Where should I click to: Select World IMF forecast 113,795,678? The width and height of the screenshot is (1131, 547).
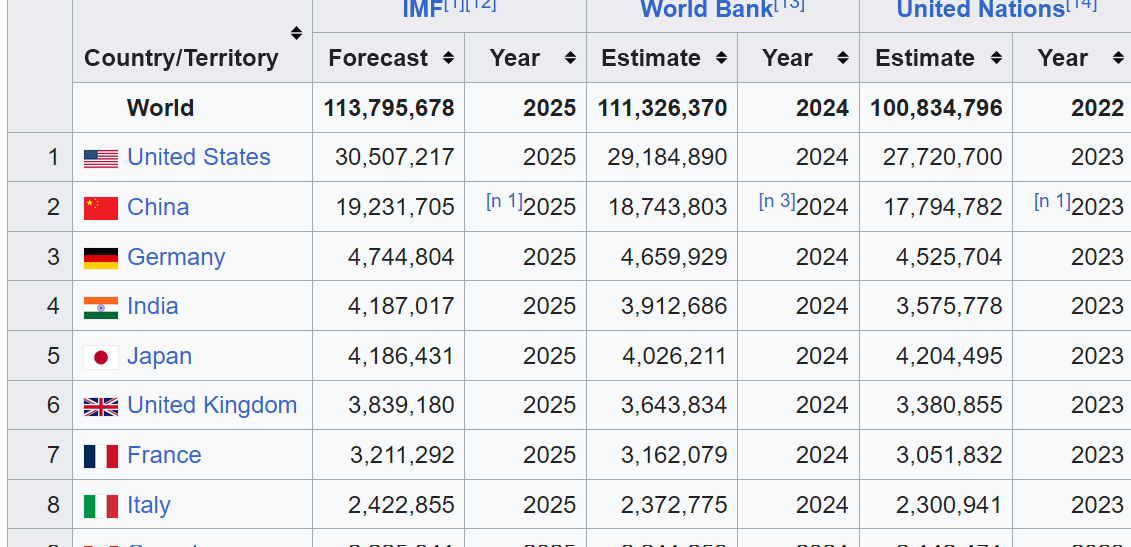[389, 108]
